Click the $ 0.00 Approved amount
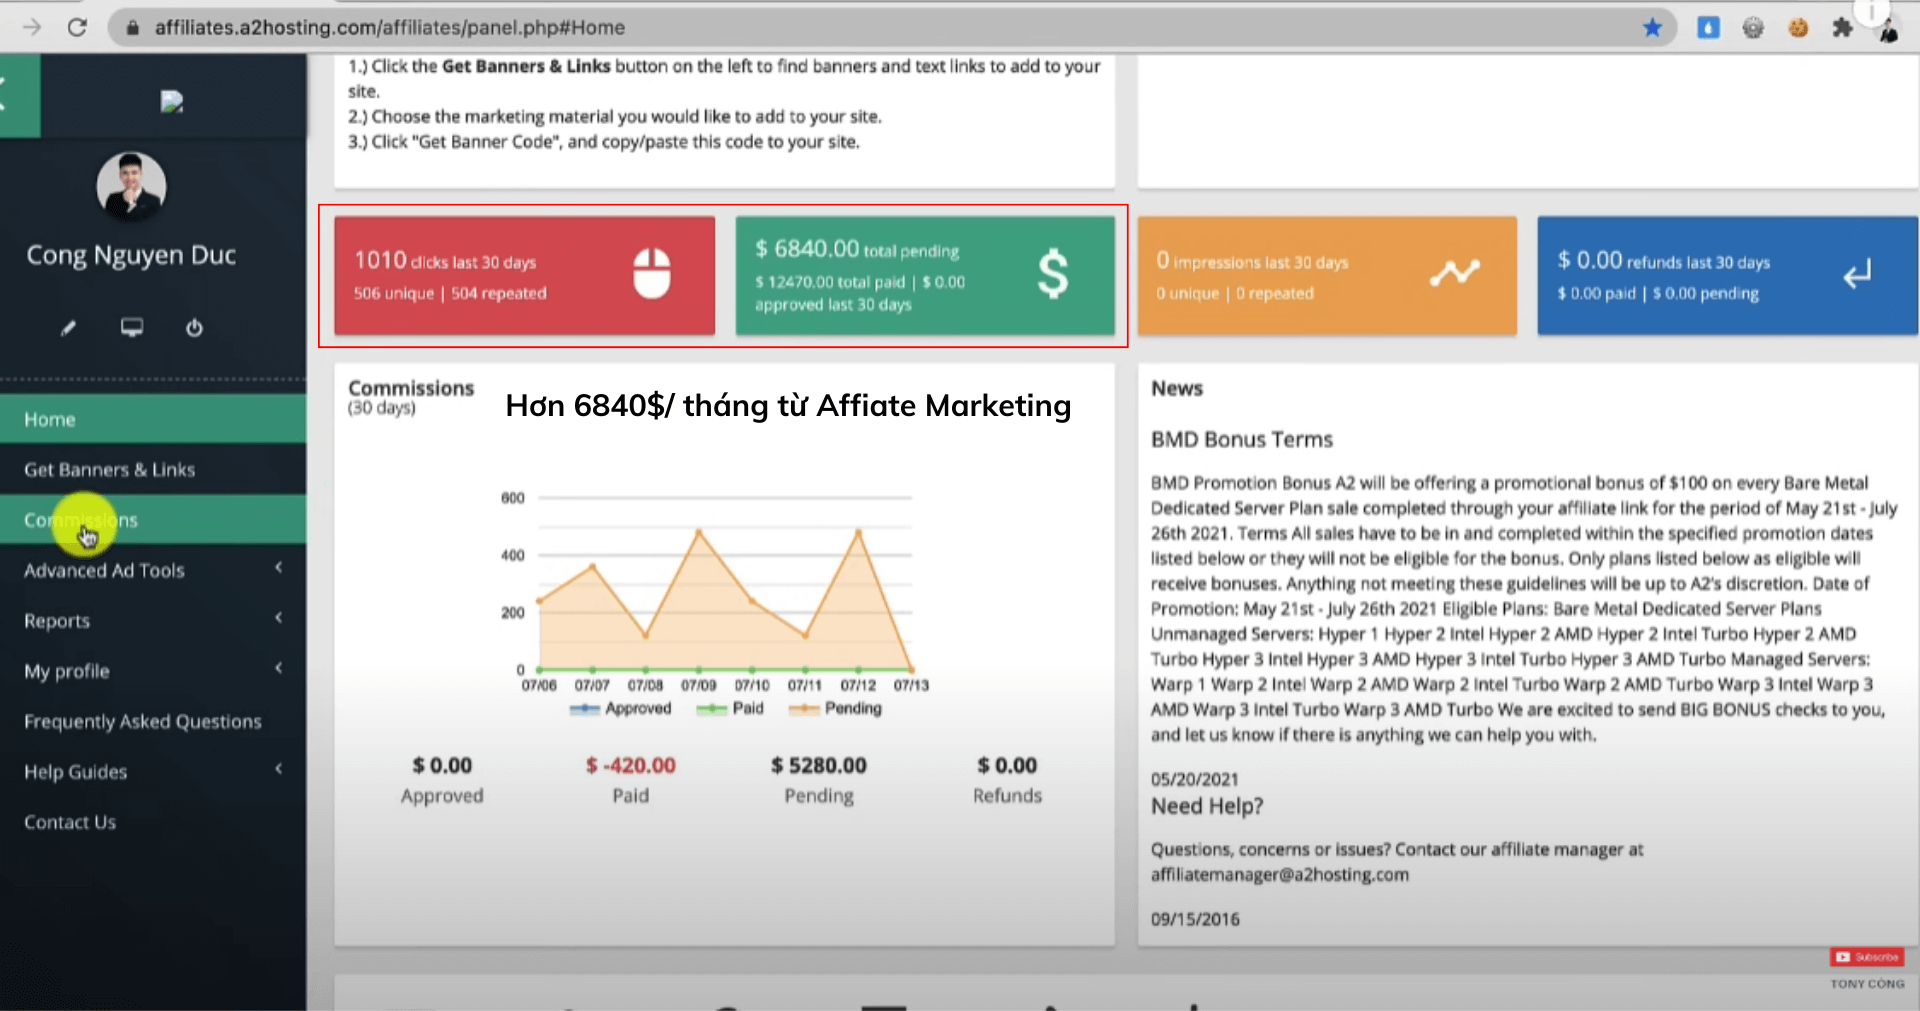 [x=442, y=765]
